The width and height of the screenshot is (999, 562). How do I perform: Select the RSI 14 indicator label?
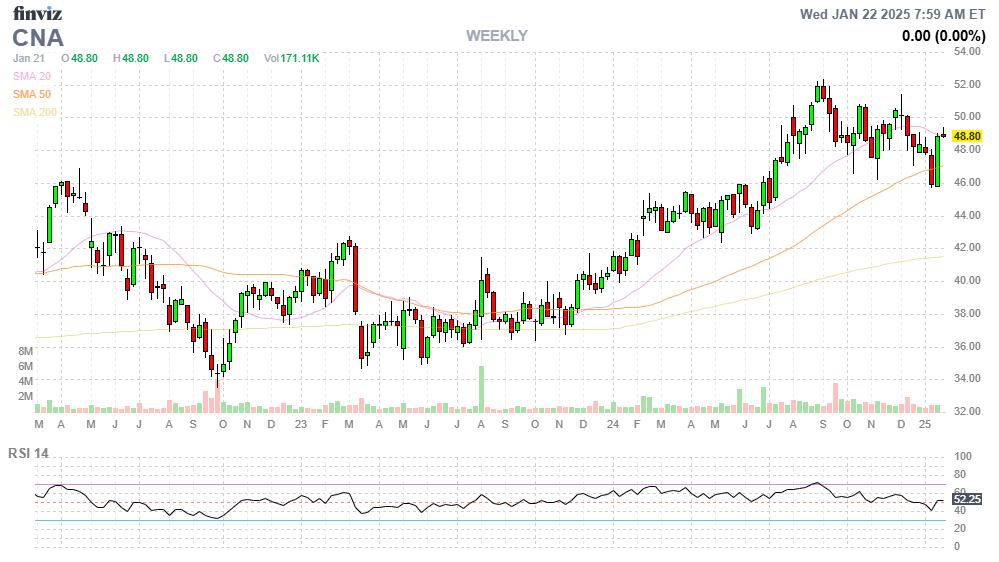click(x=29, y=453)
